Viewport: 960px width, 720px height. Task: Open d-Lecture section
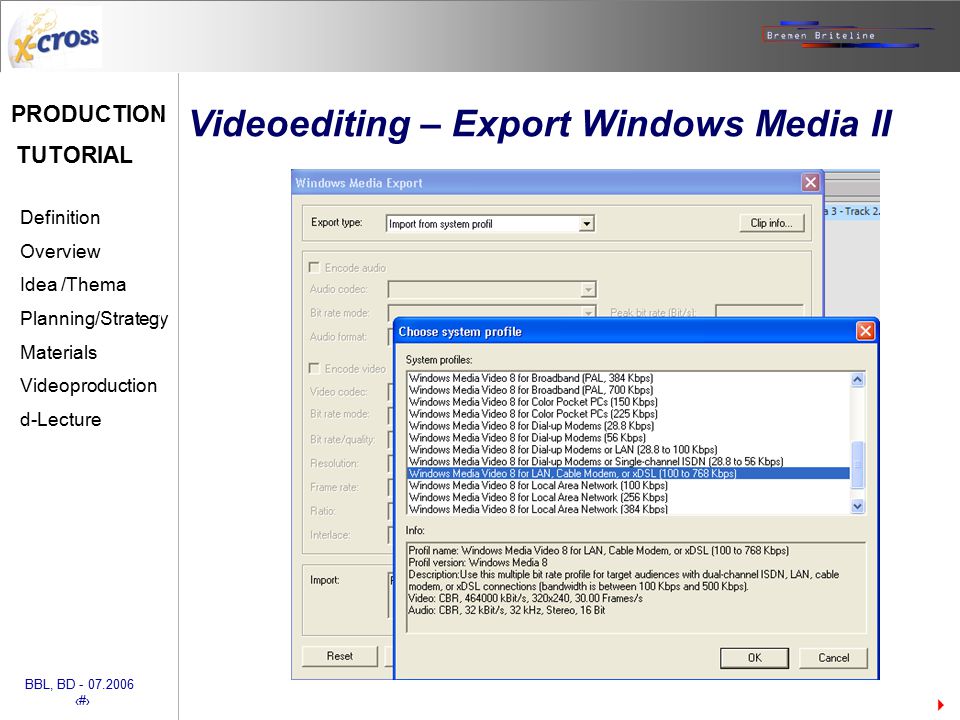(61, 419)
